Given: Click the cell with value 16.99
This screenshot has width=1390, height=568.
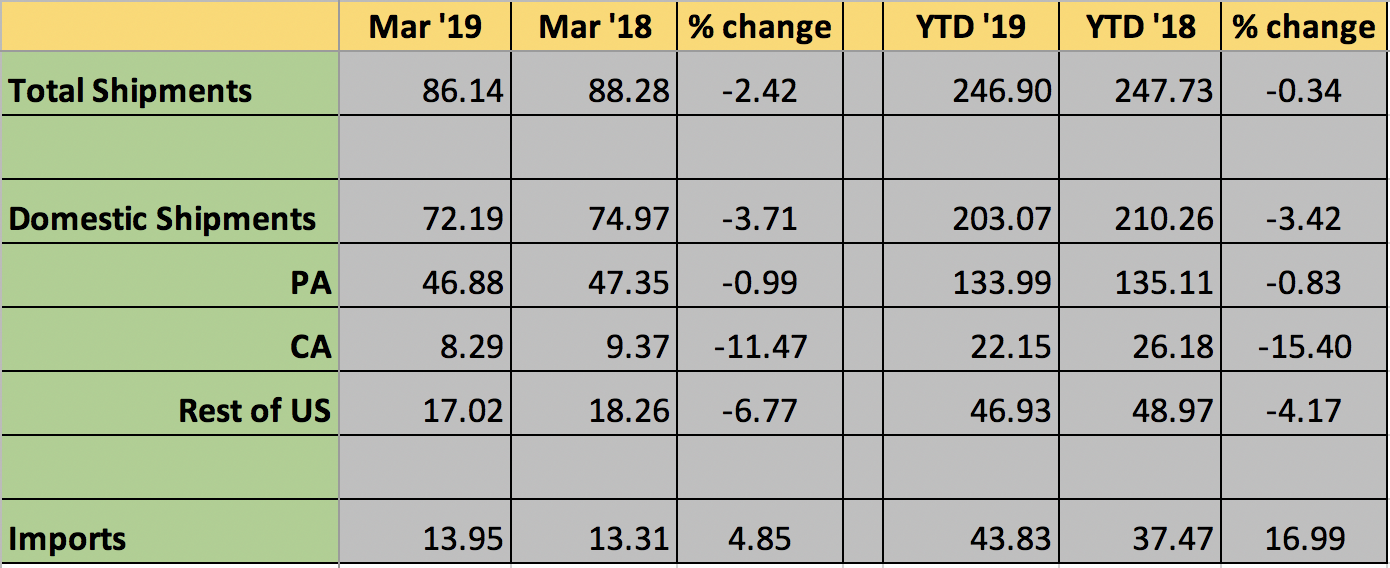Looking at the screenshot, I should pos(1302,539).
